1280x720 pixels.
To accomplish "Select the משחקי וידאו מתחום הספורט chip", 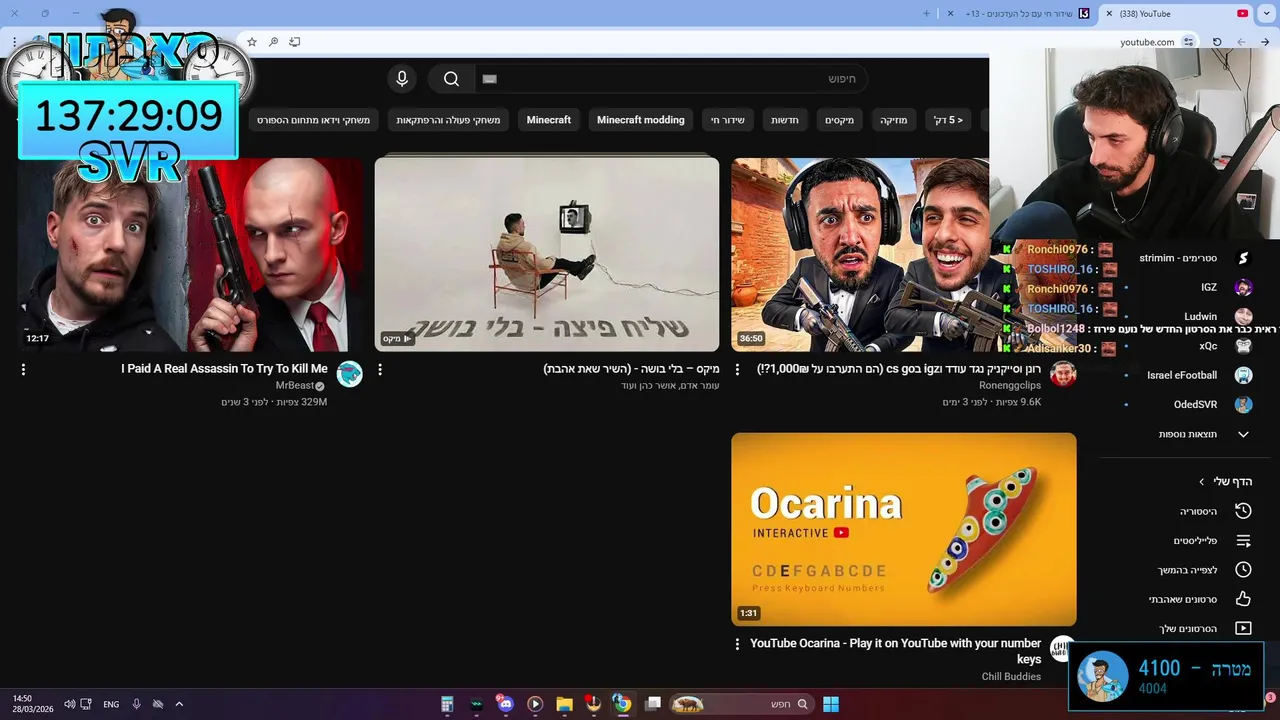I will (x=313, y=120).
